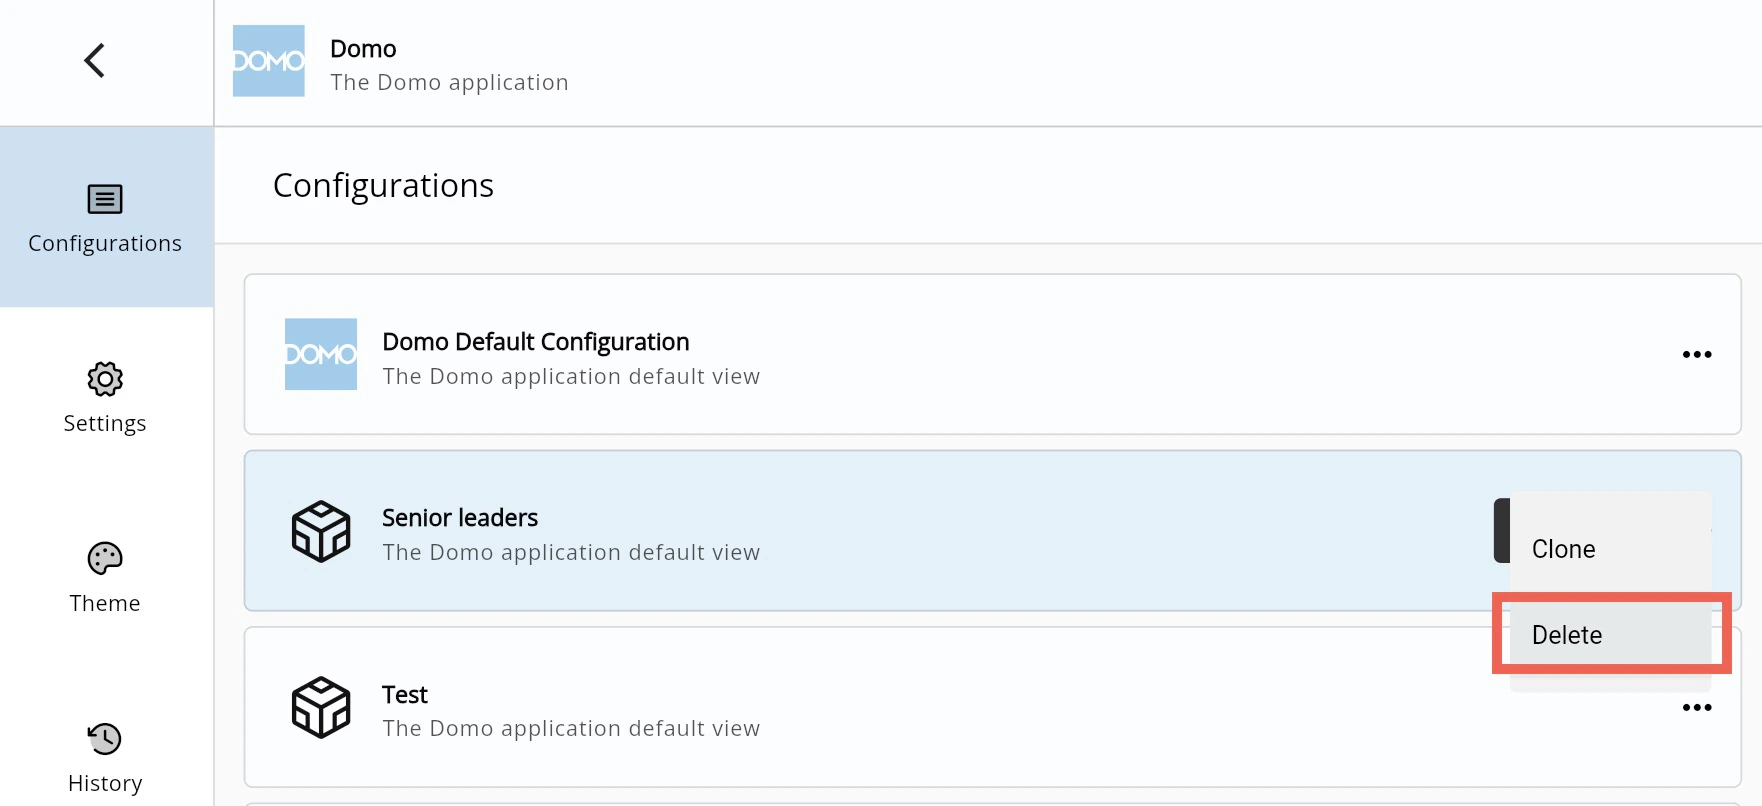Select the Domo Default Configuration title
This screenshot has height=806, width=1762.
tap(536, 342)
